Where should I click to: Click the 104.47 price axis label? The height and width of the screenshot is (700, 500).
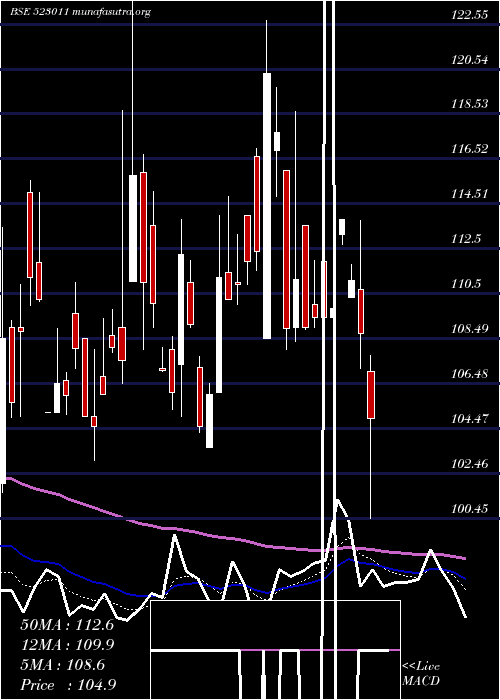coord(469,419)
